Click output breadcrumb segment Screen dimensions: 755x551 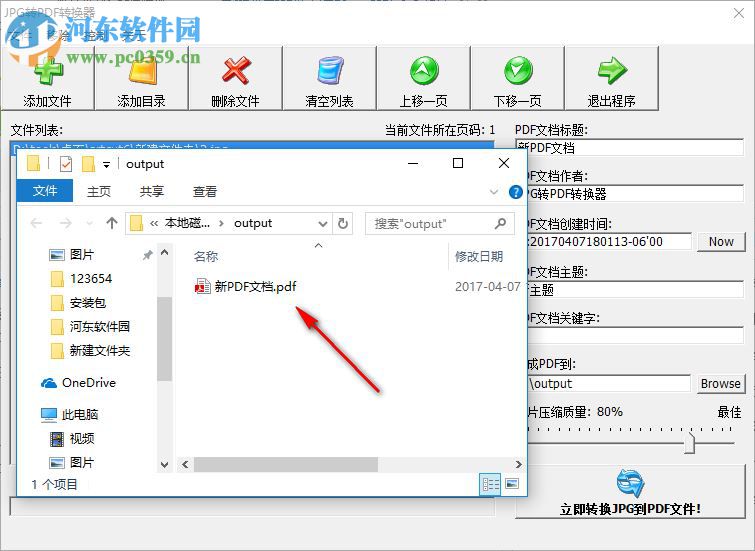(253, 223)
